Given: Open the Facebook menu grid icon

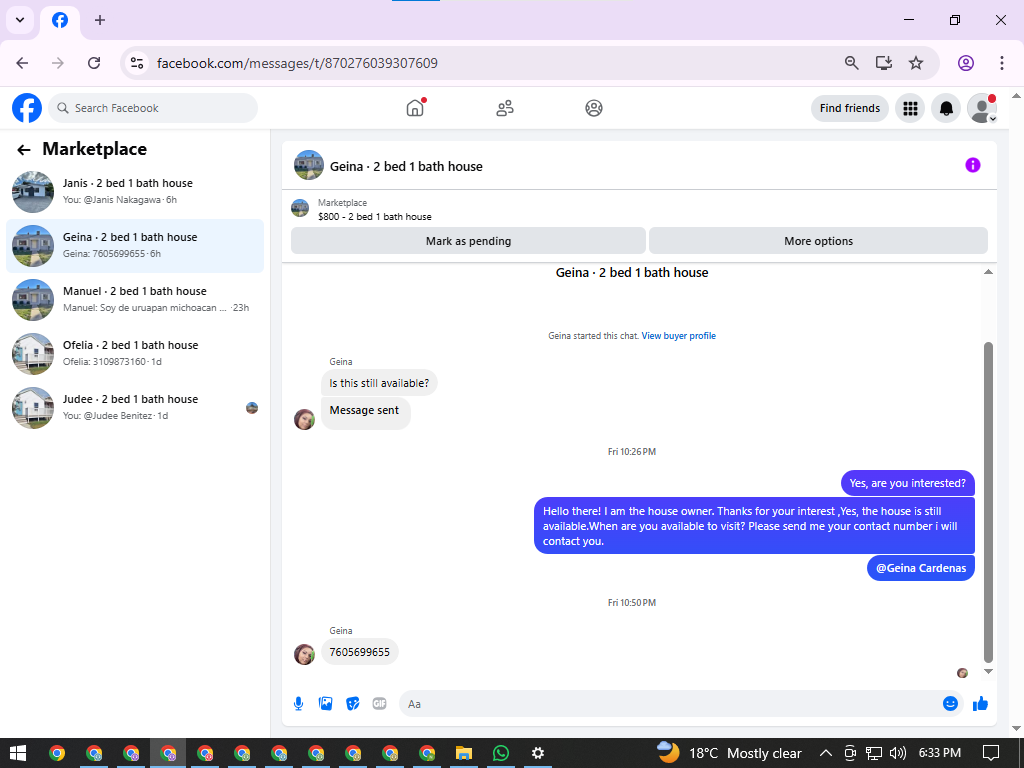Looking at the screenshot, I should coord(910,108).
